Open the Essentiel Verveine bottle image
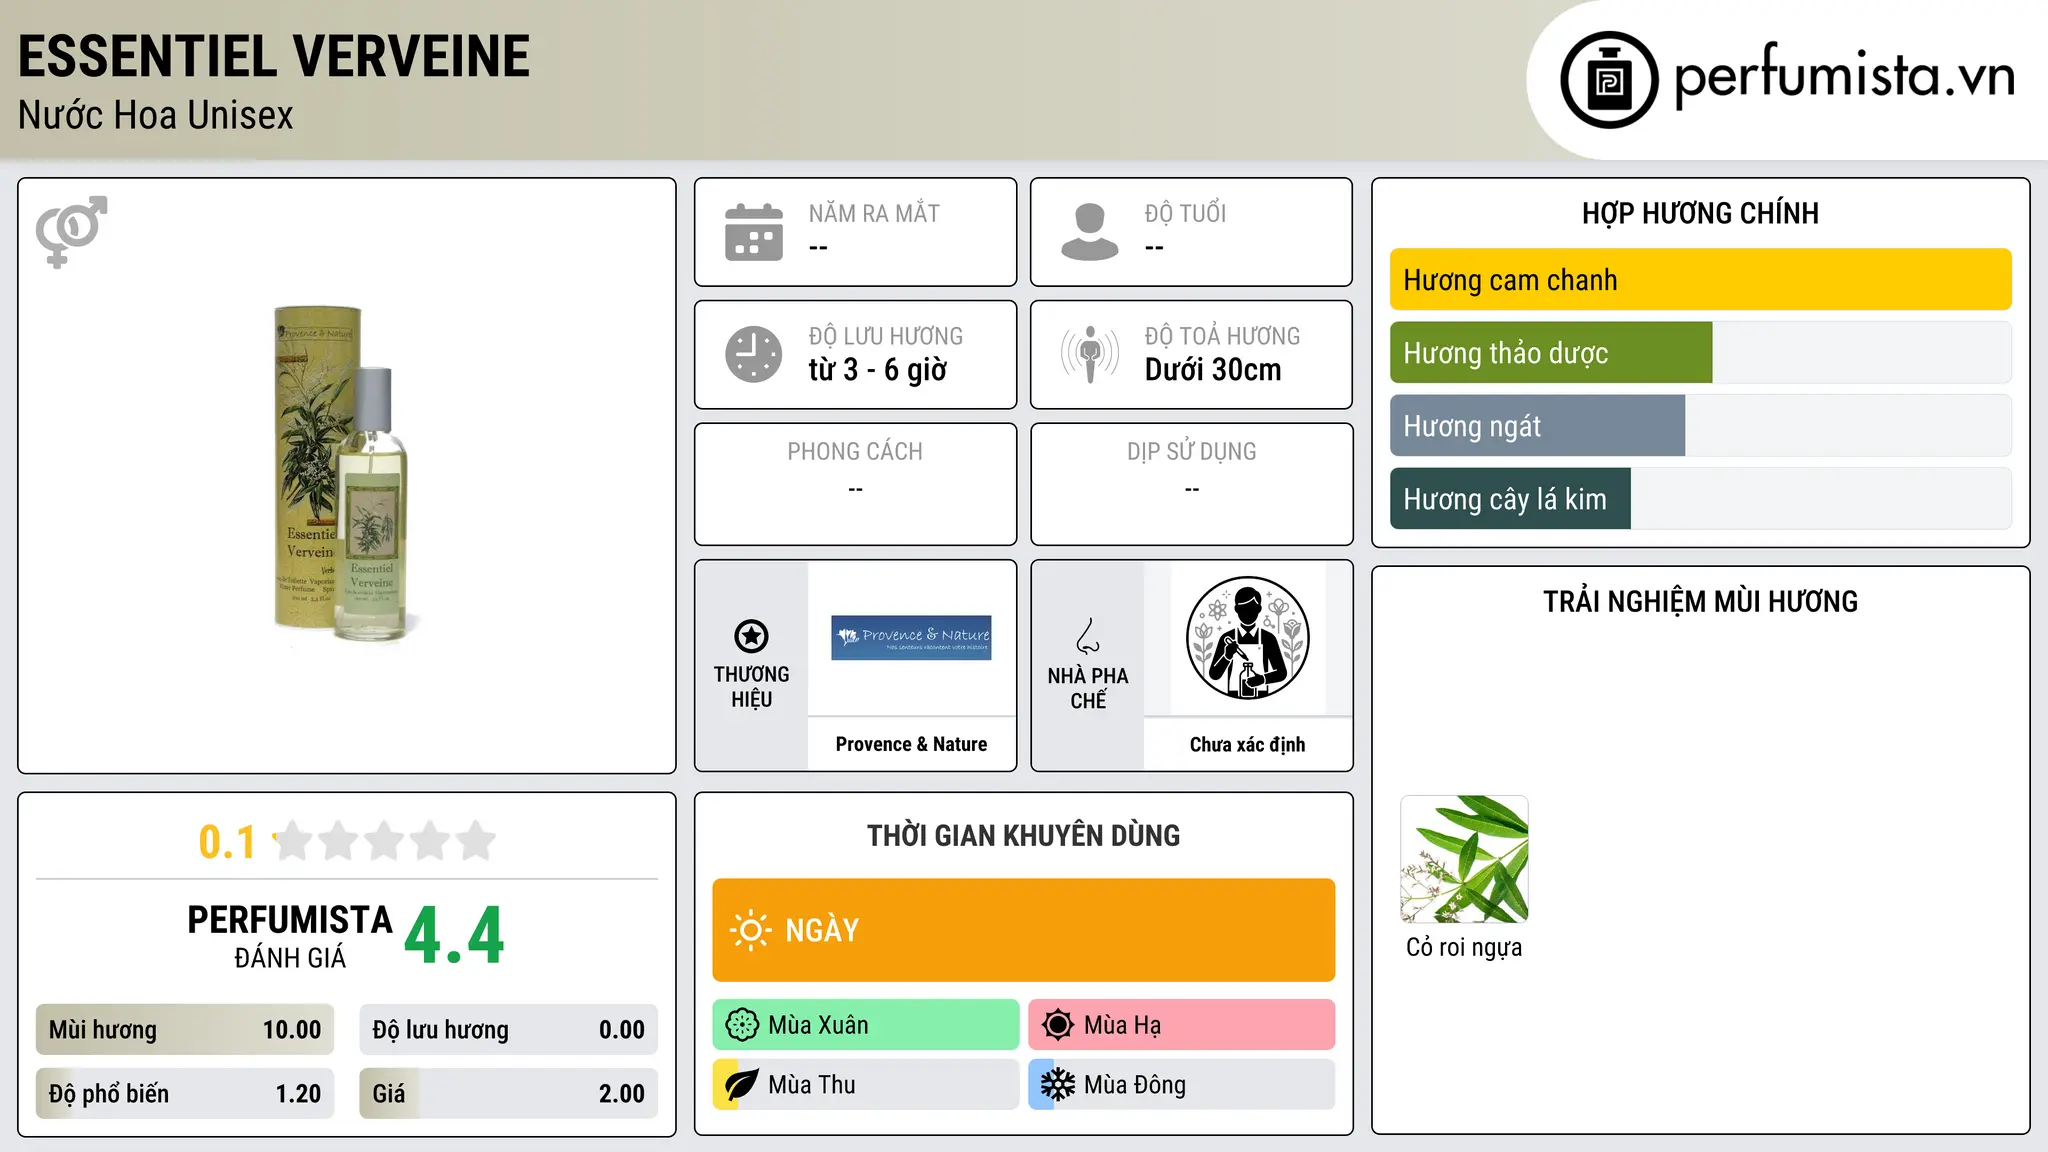 [x=341, y=474]
